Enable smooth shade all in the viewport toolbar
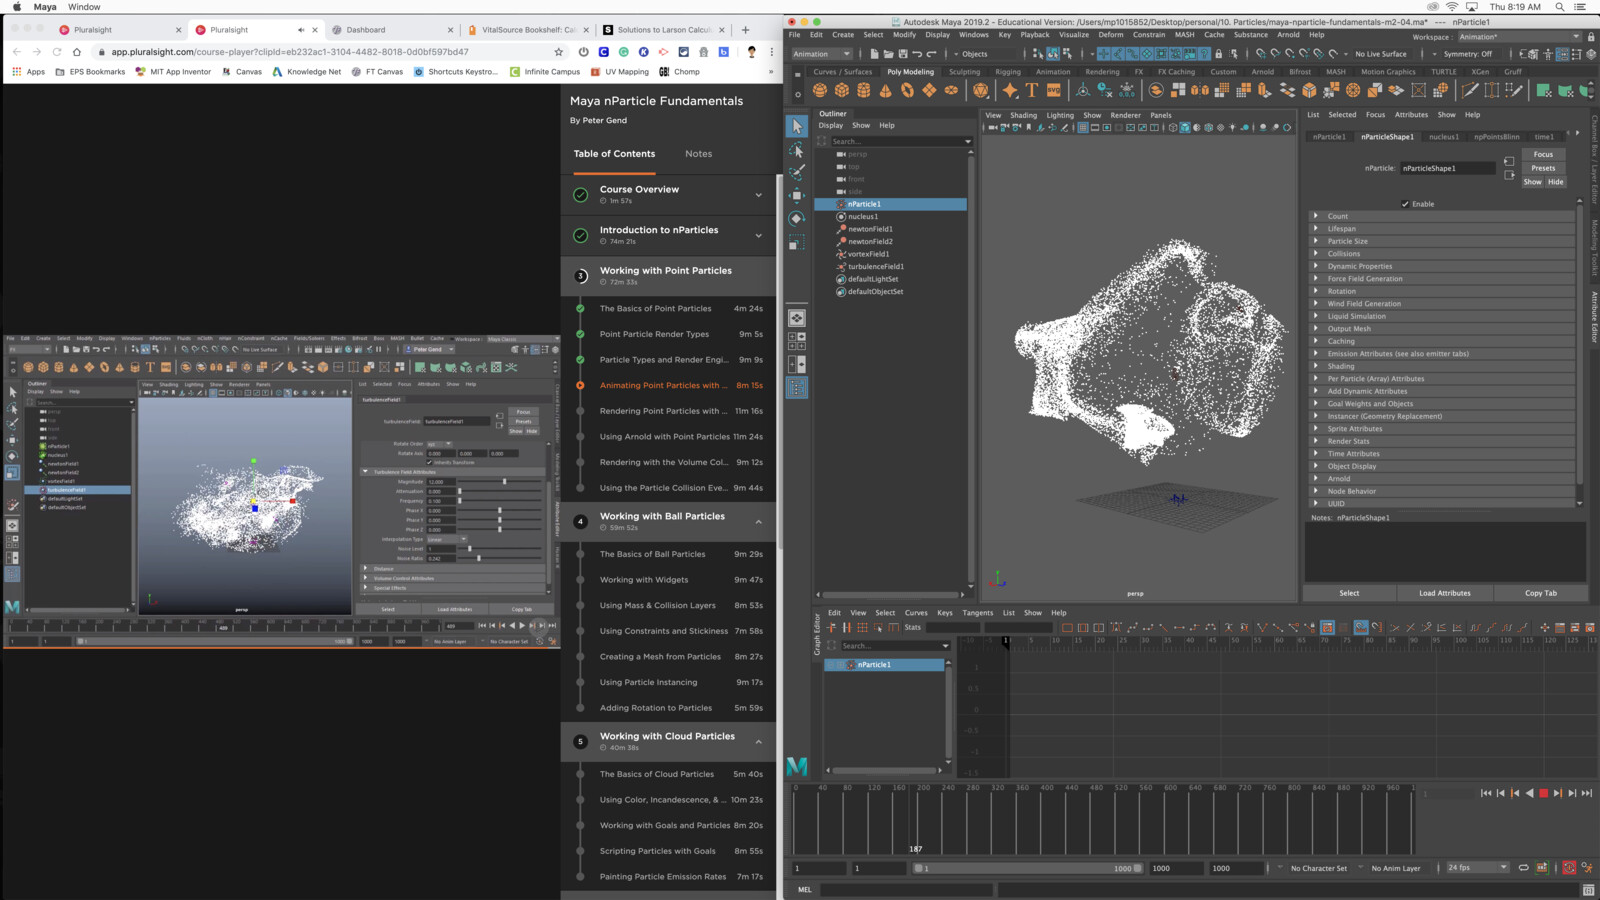The width and height of the screenshot is (1600, 900). coord(1185,128)
